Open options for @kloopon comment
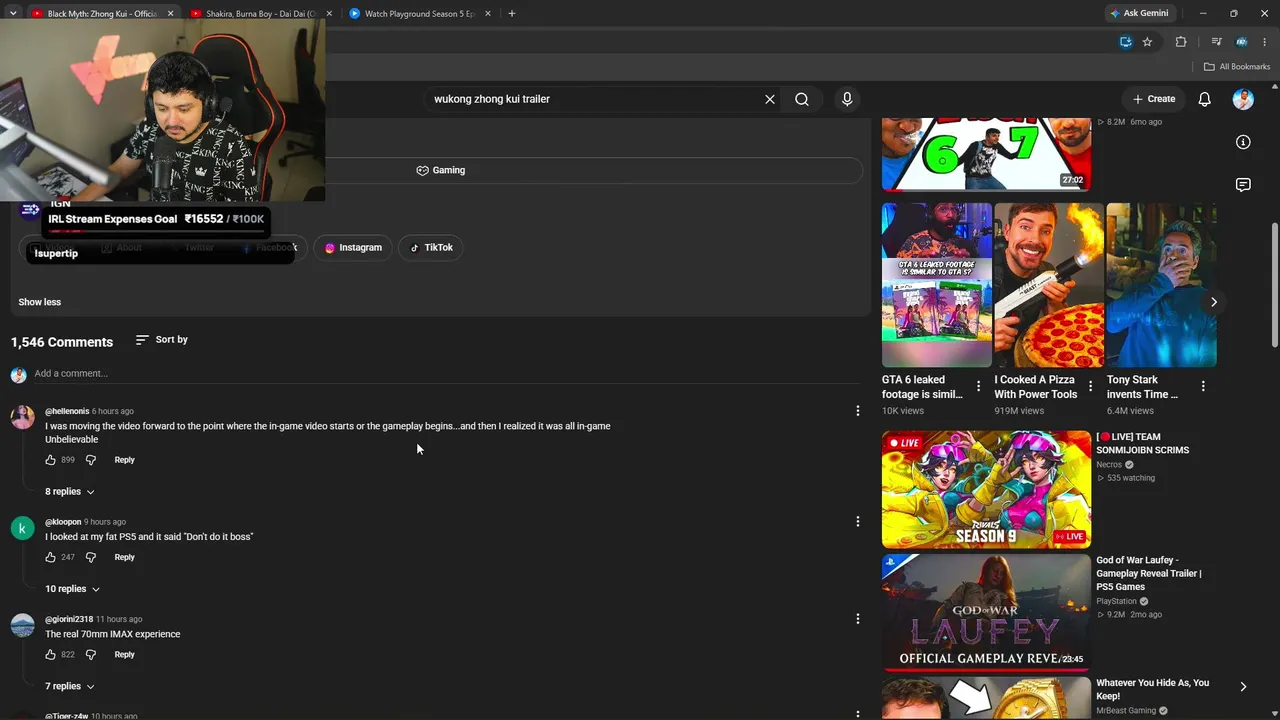 [x=857, y=521]
